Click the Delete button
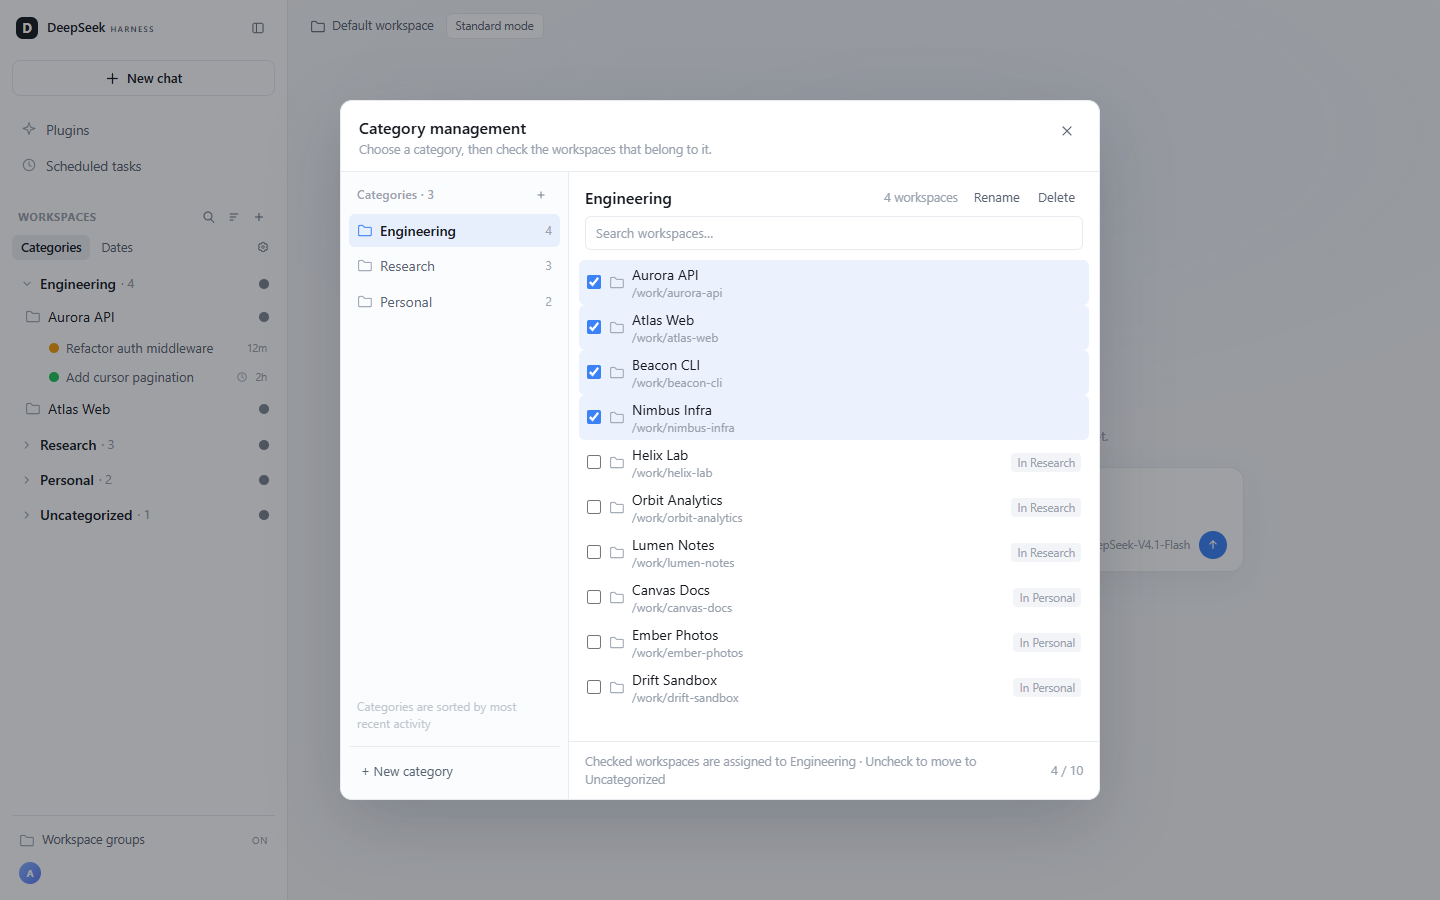 click(1056, 198)
